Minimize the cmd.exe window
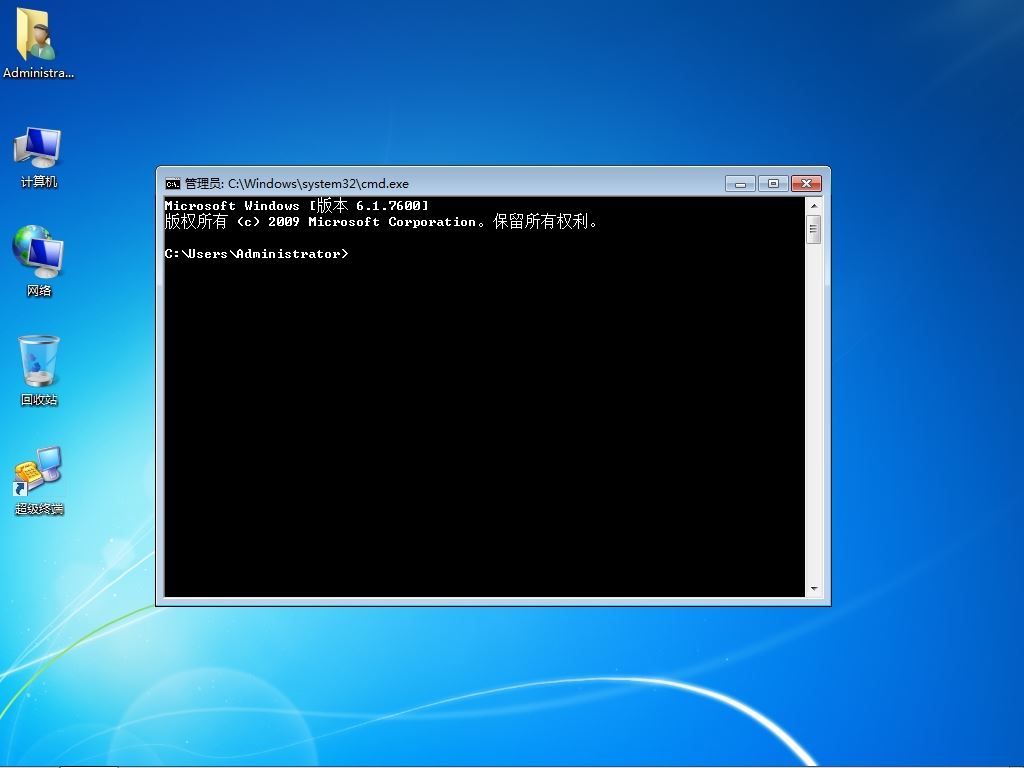1024x768 pixels. [740, 184]
